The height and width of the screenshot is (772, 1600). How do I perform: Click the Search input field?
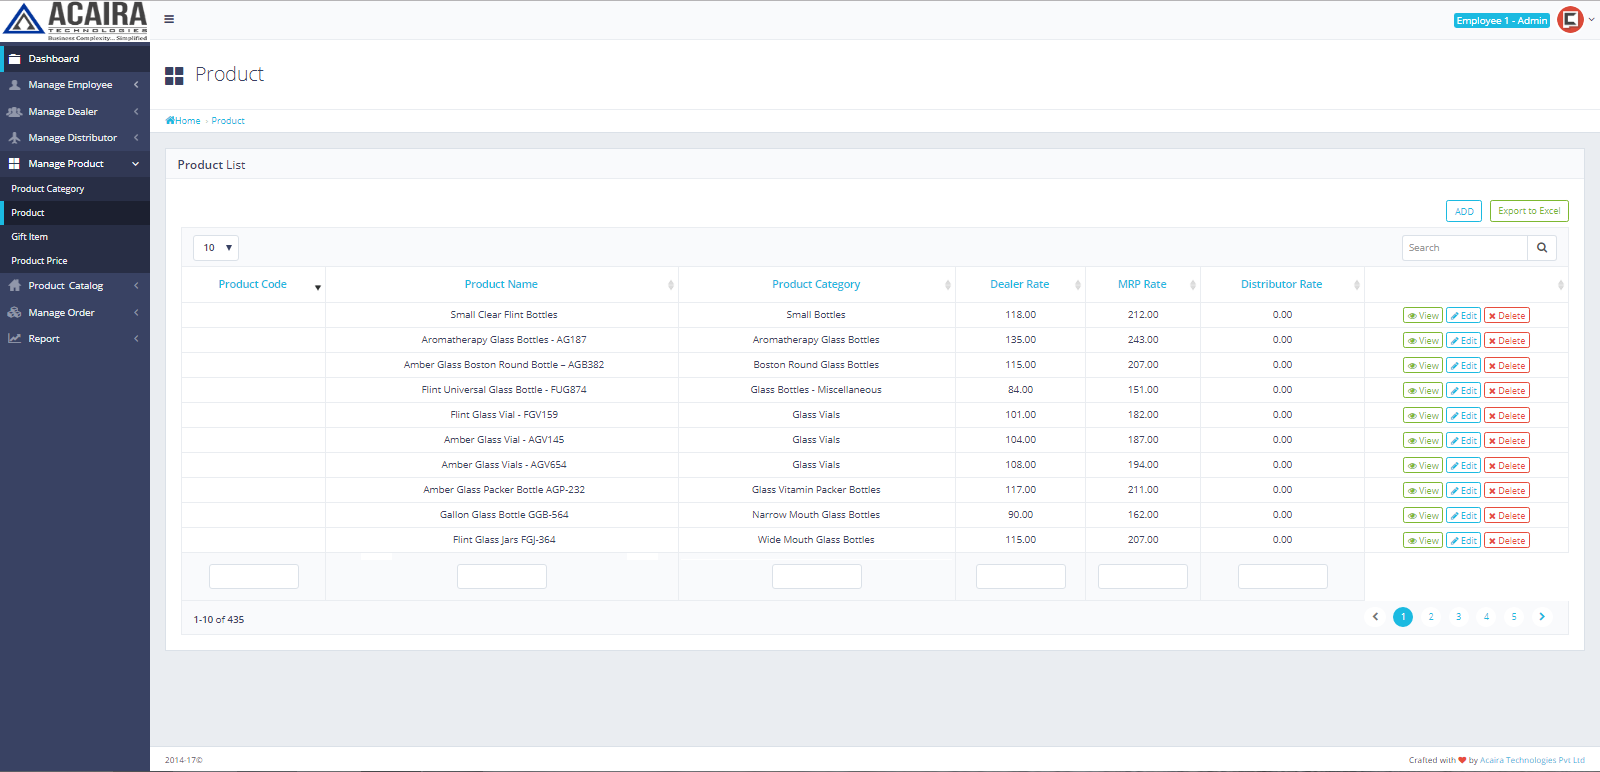pos(1464,248)
